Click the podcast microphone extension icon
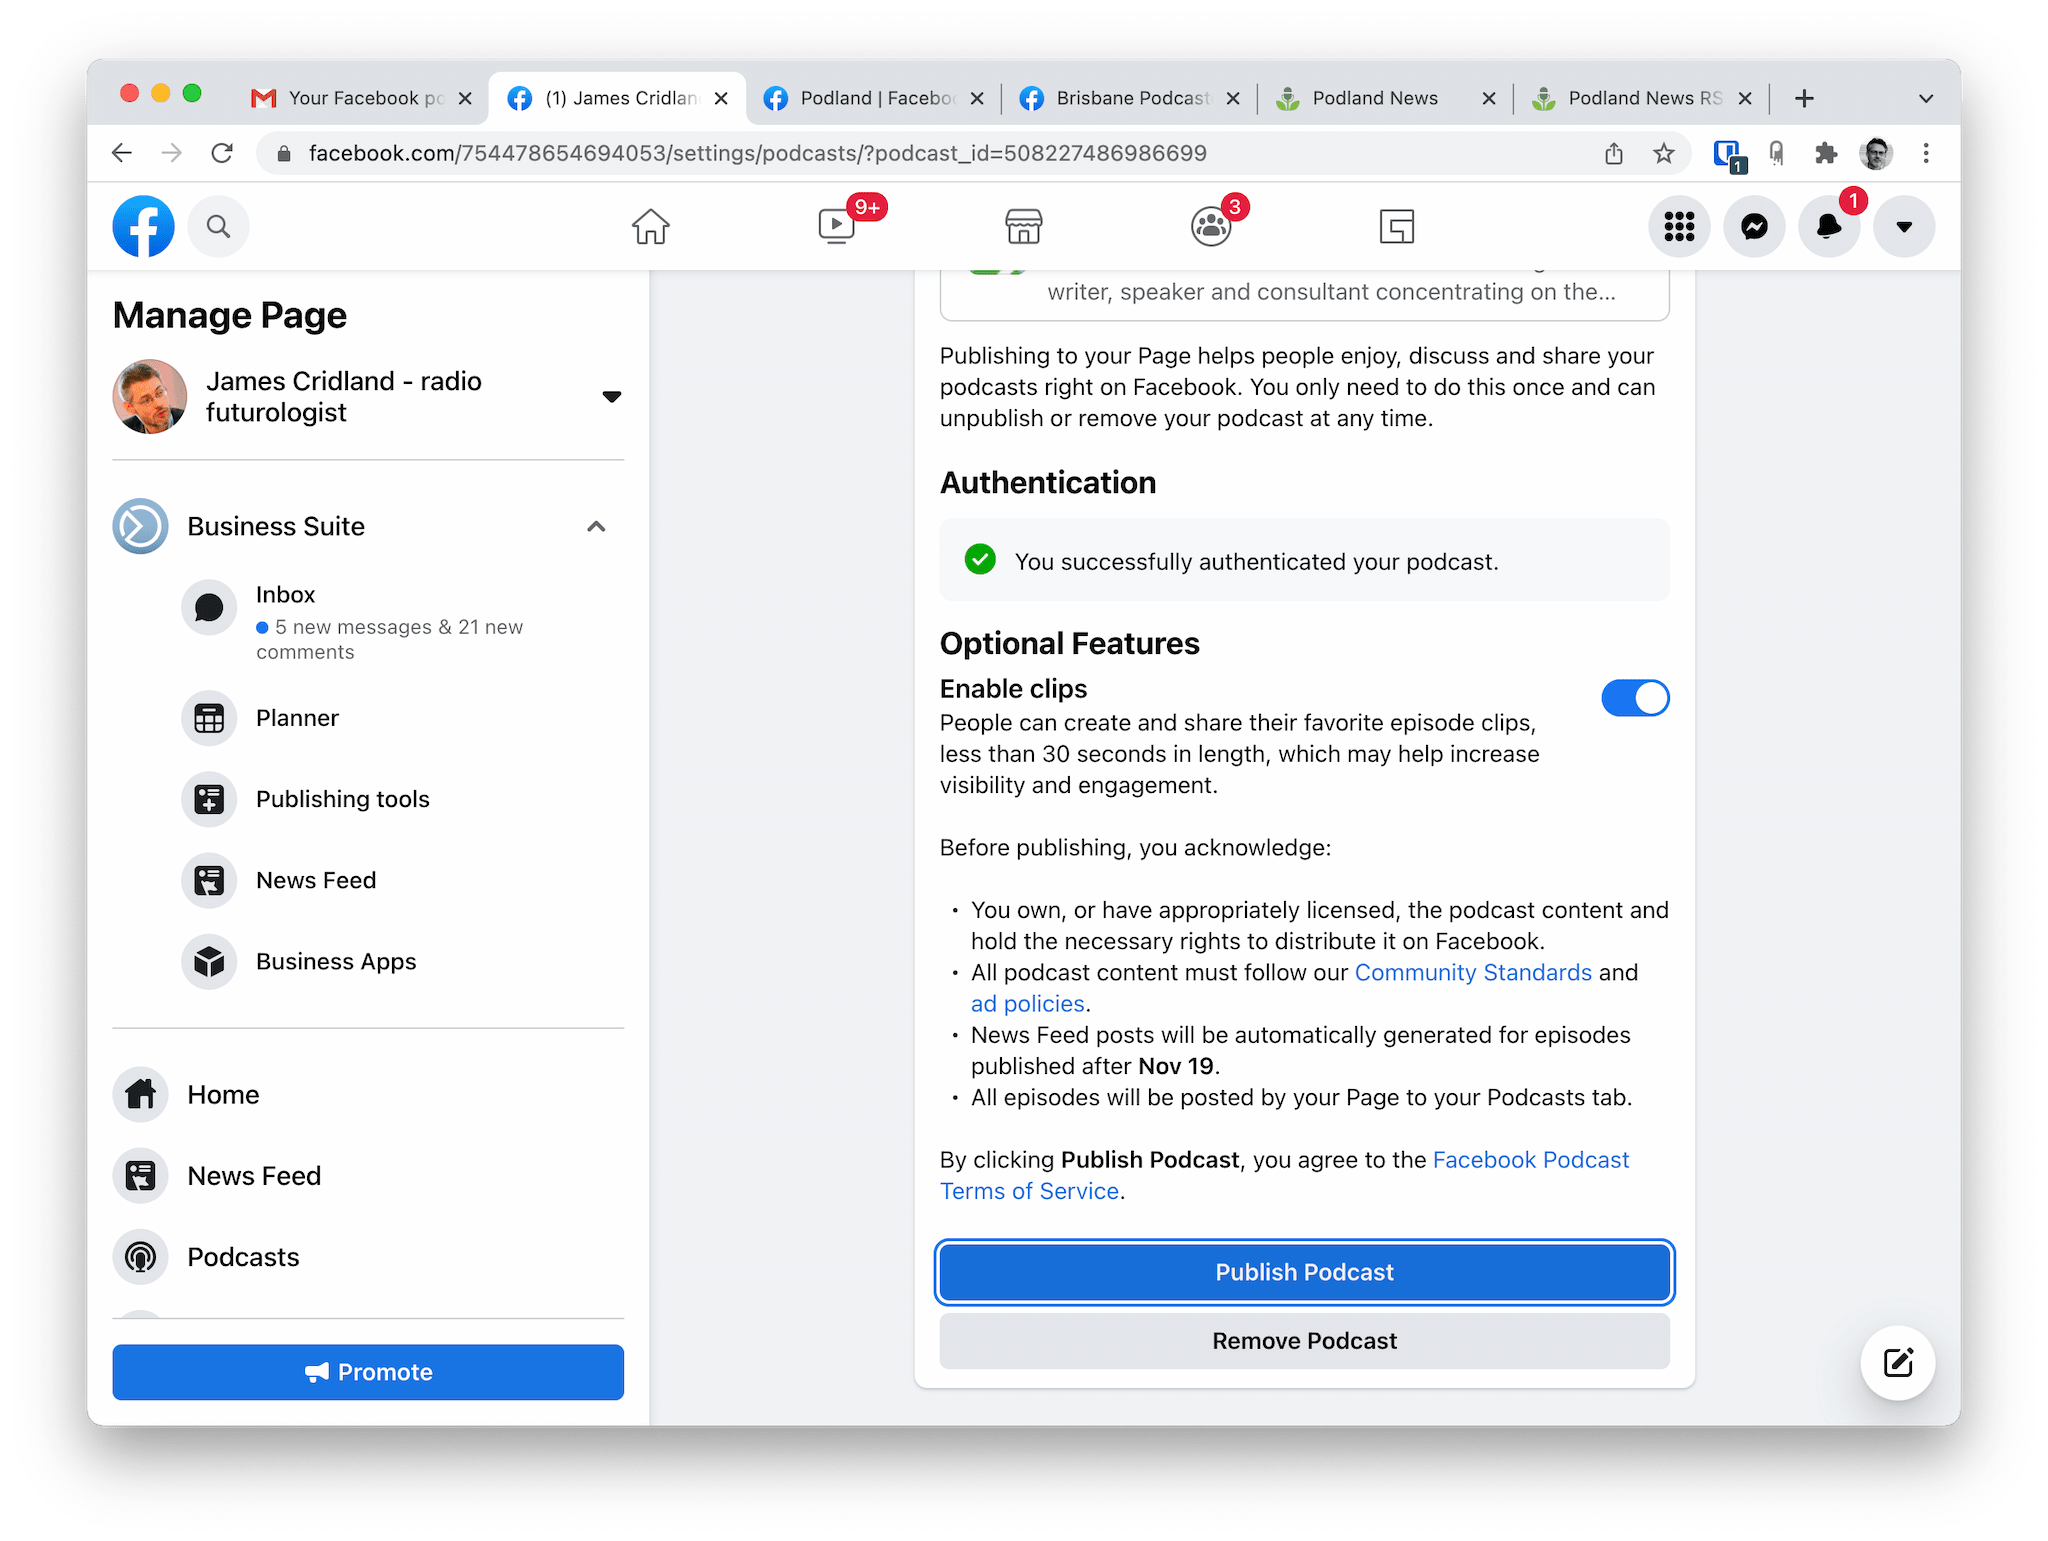Viewport: 2048px width, 1541px height. point(1777,153)
